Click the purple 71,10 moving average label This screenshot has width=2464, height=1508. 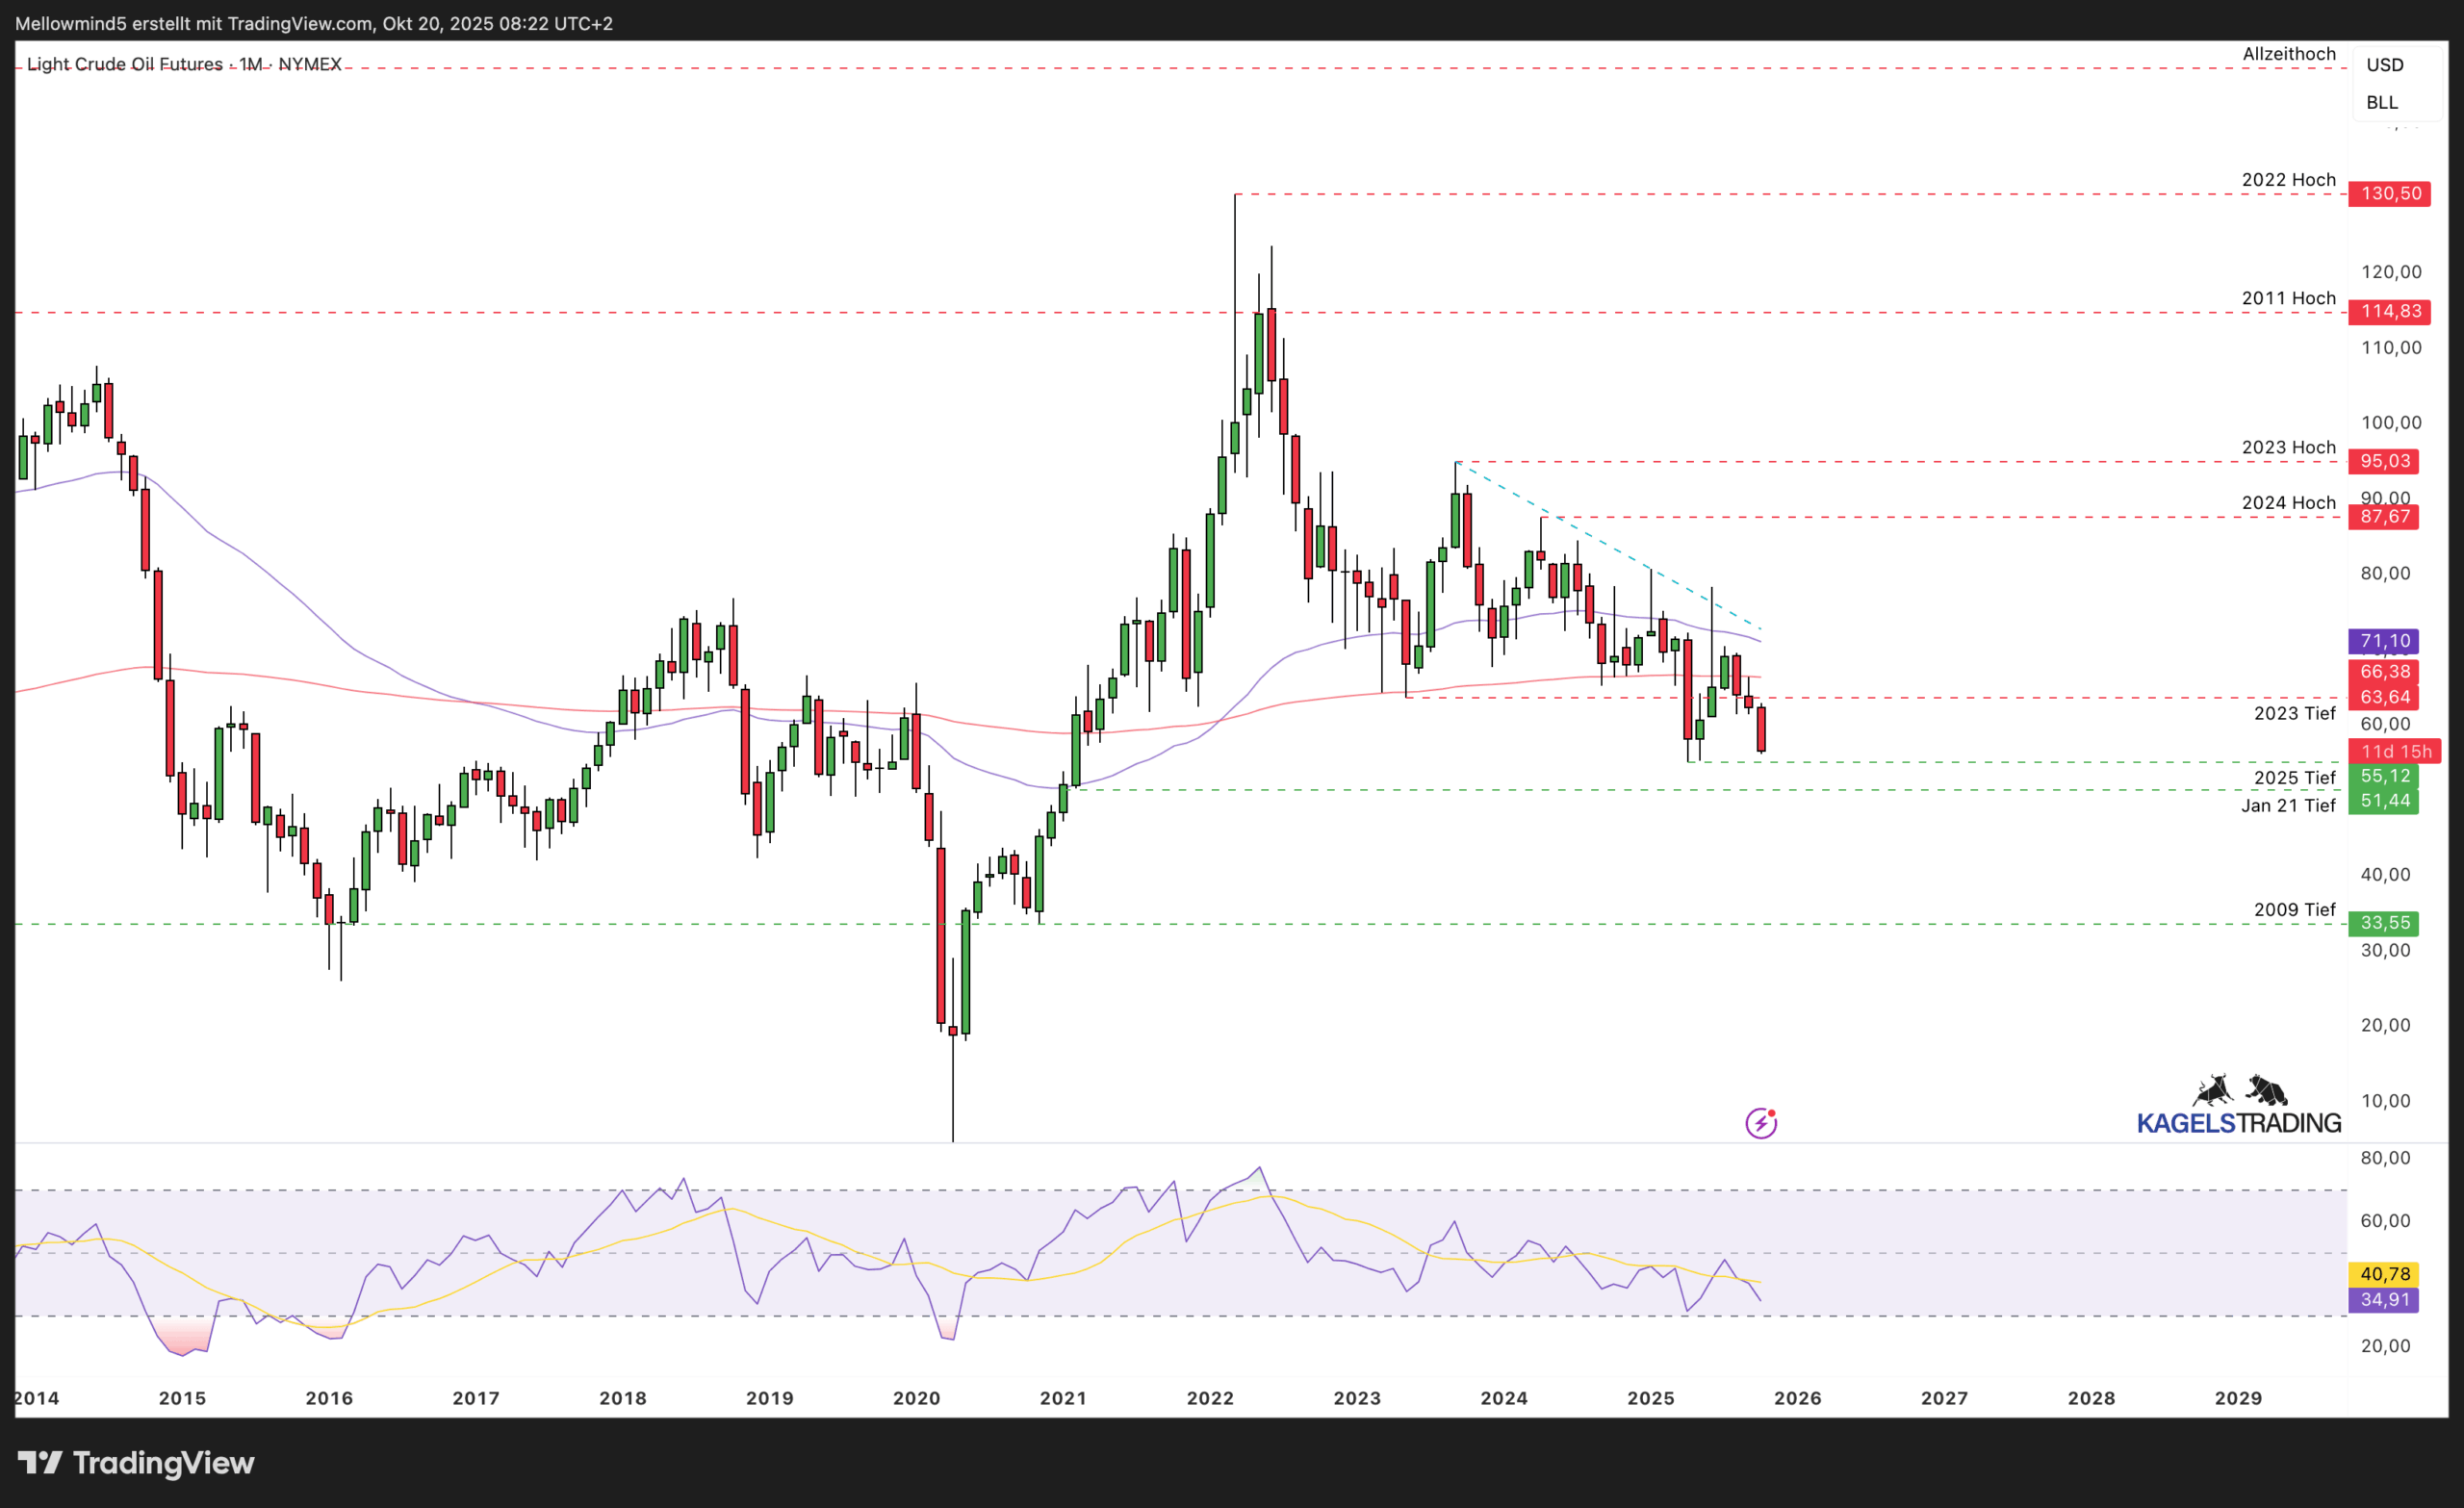point(2384,641)
